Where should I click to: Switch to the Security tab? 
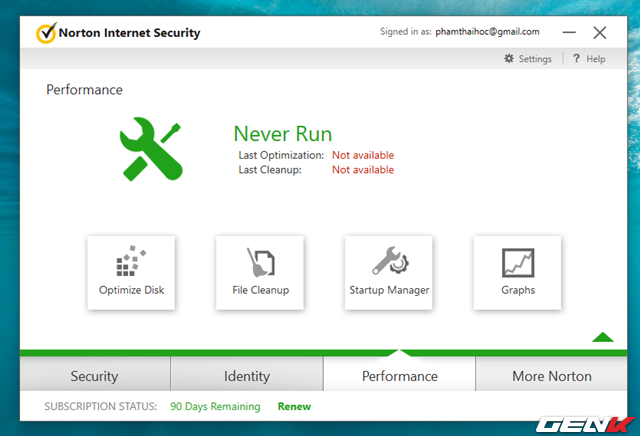click(95, 374)
